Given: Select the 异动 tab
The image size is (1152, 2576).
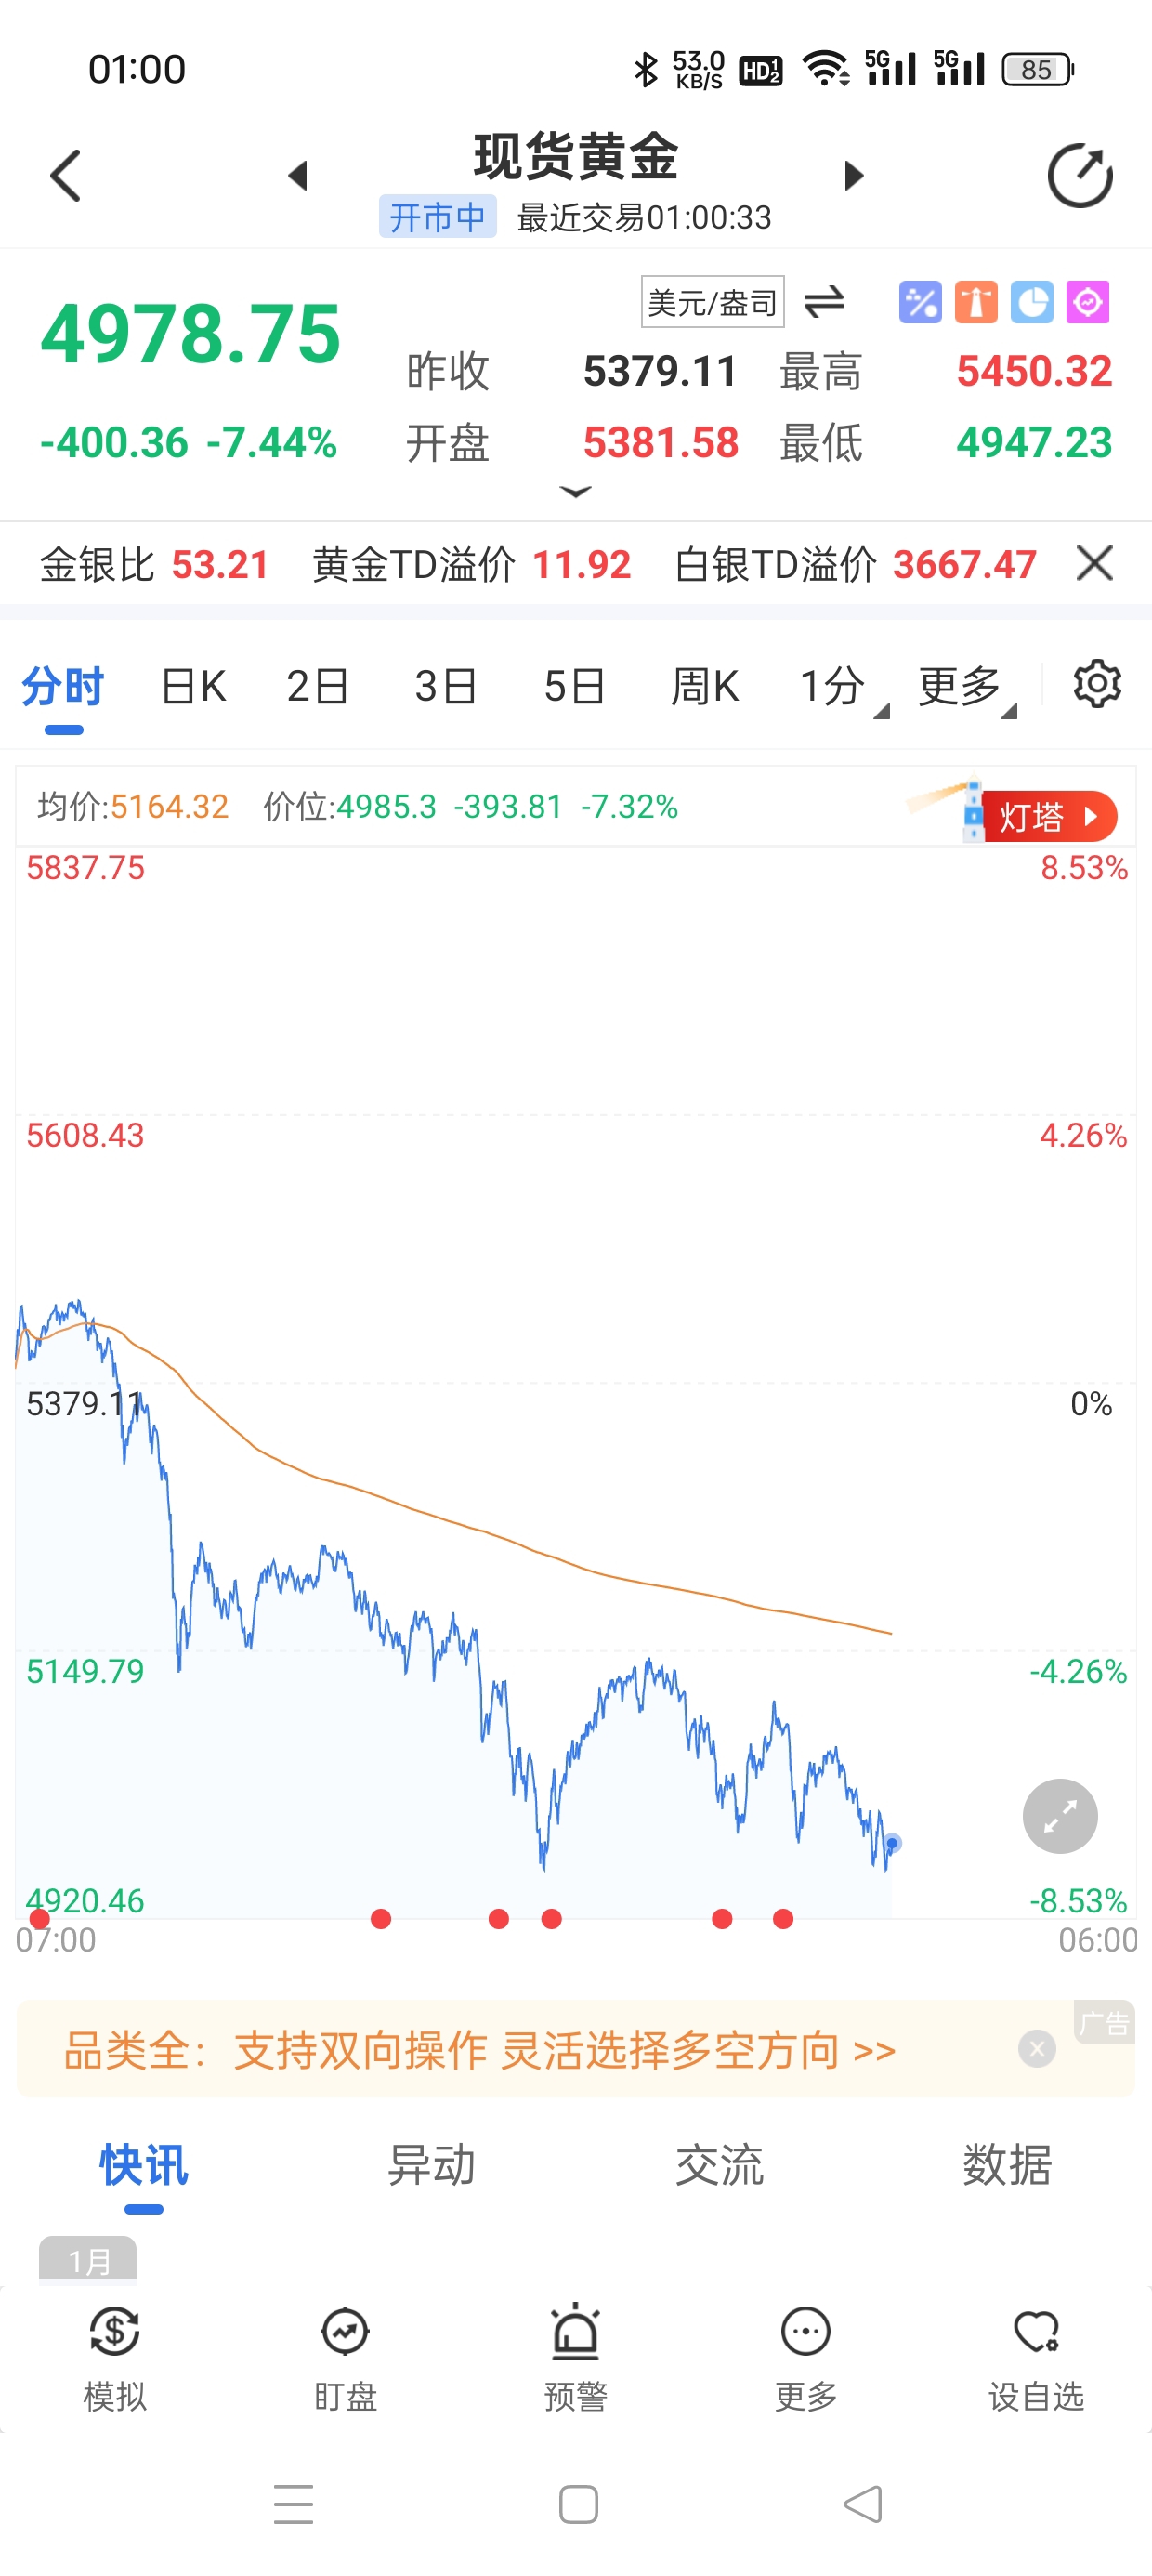Looking at the screenshot, I should (x=431, y=2165).
